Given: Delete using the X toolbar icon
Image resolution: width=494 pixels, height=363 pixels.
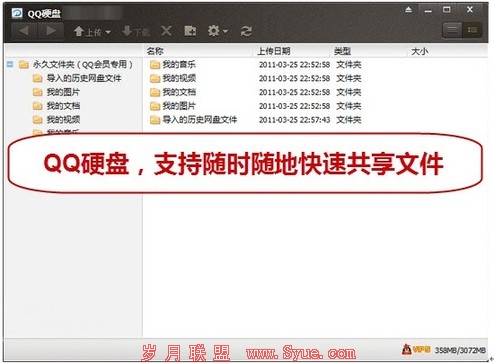Looking at the screenshot, I should point(166,31).
